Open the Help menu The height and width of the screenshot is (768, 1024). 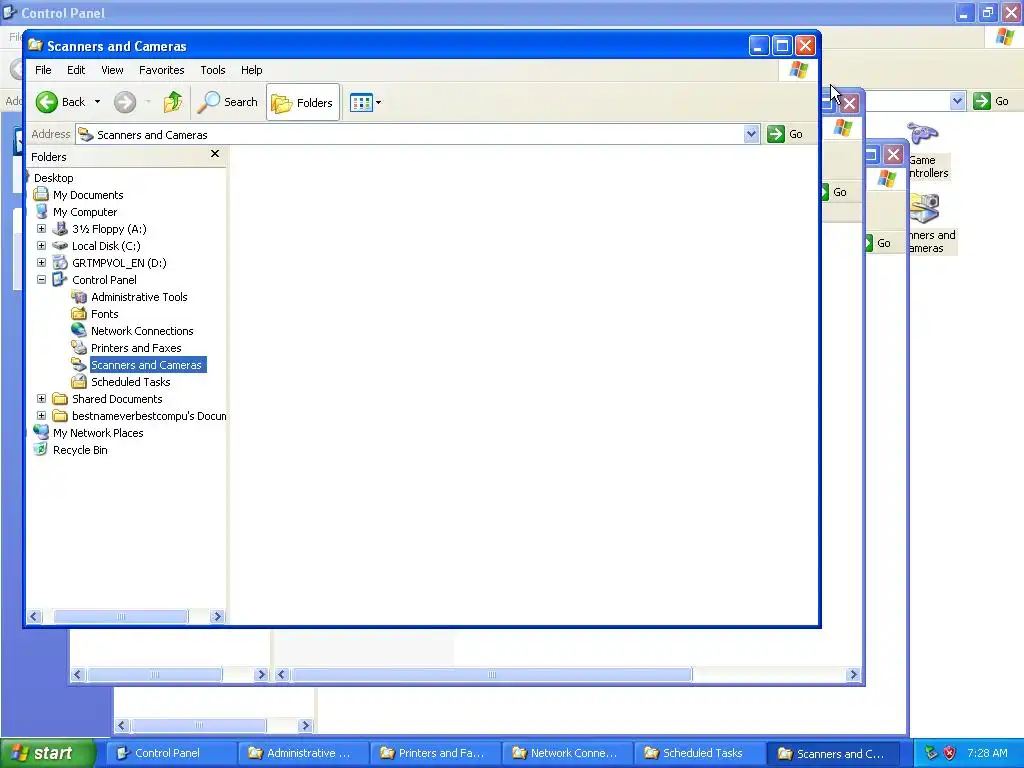251,70
